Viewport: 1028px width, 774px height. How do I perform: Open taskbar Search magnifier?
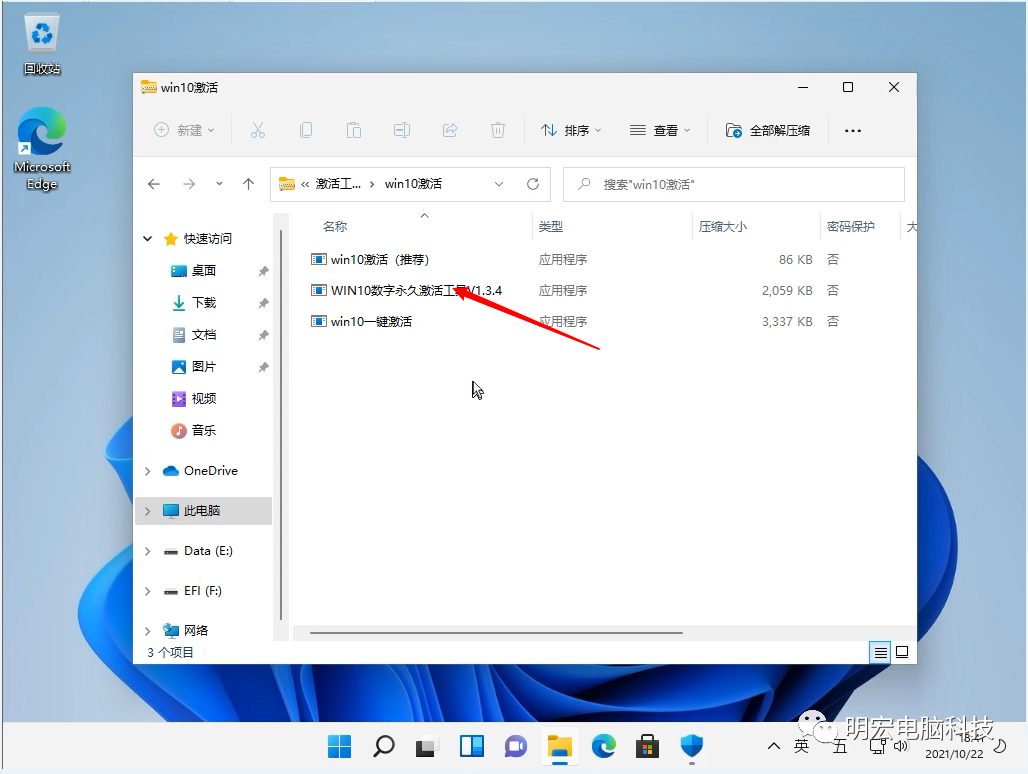coord(384,746)
